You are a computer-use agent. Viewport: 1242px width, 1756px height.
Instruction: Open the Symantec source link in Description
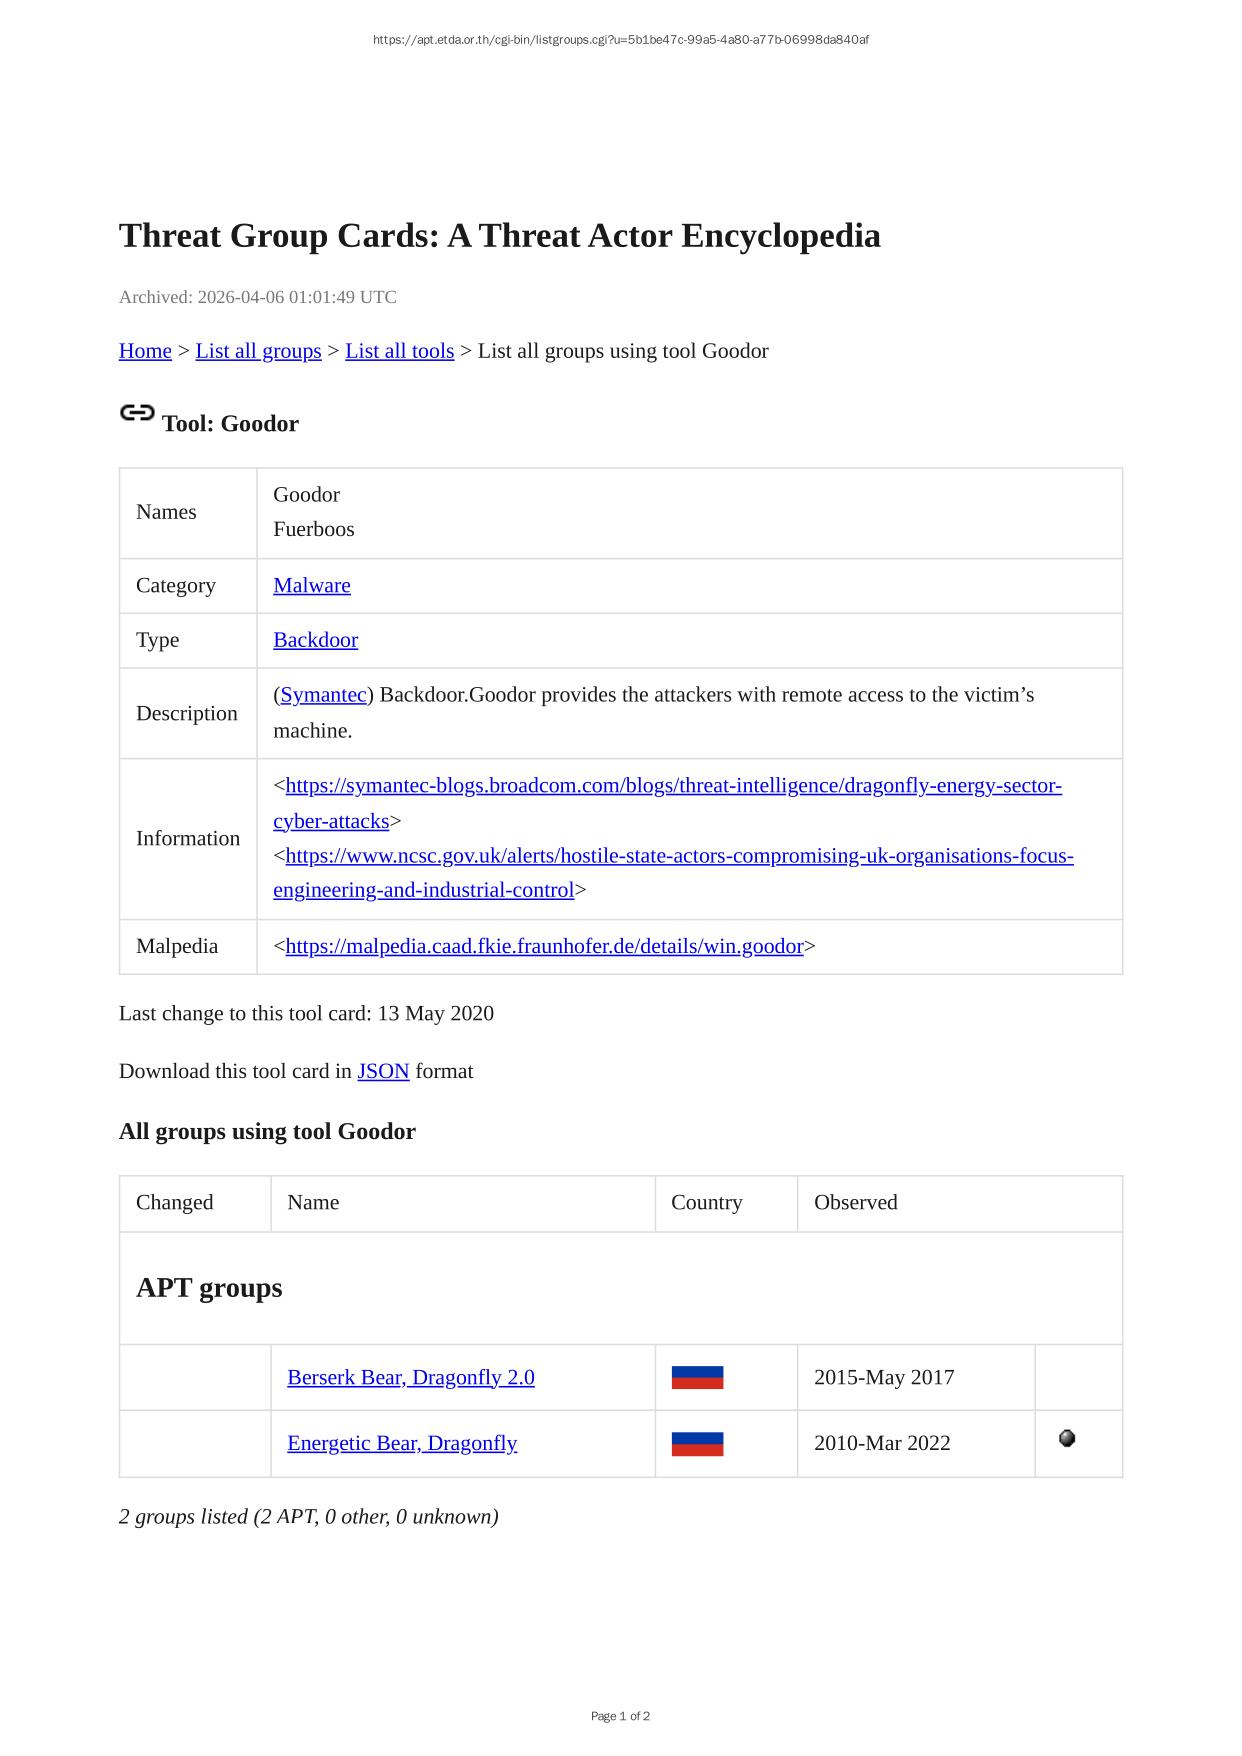(323, 695)
